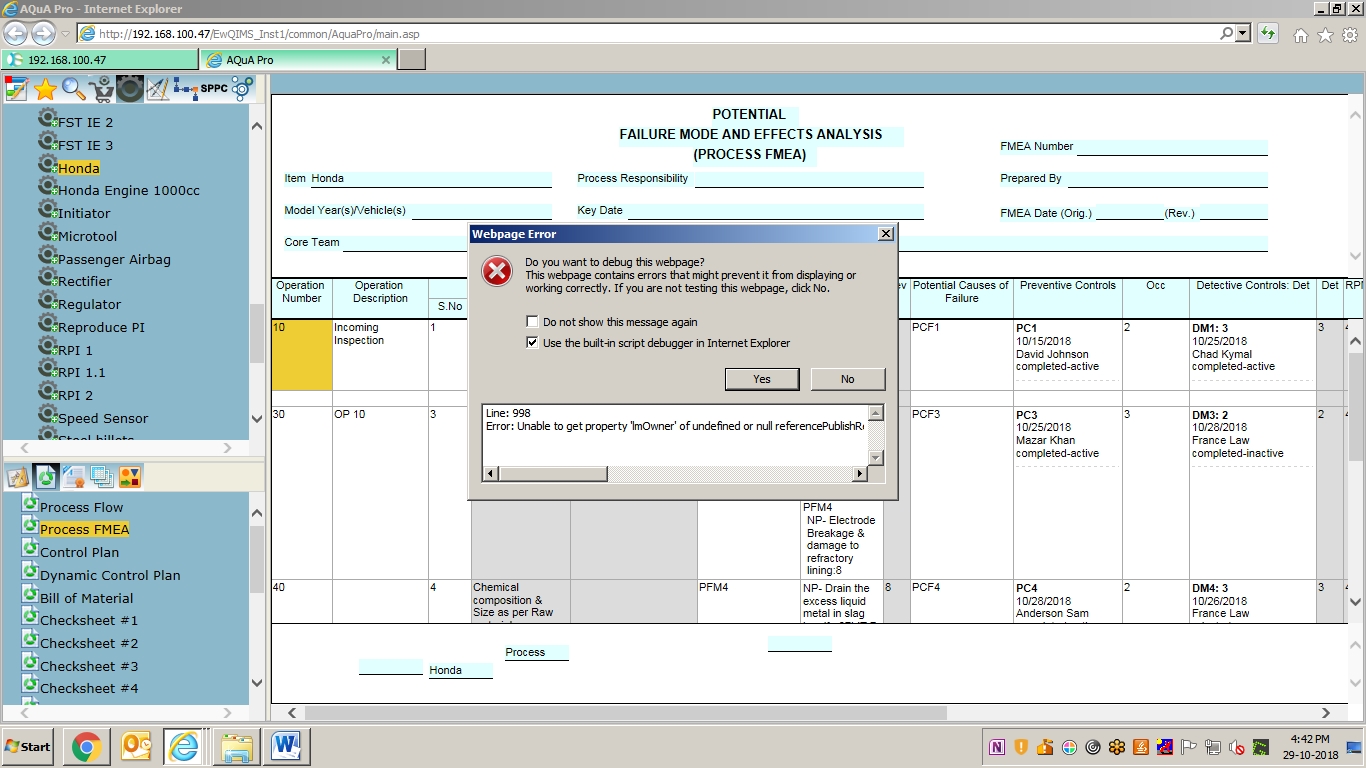1366x768 pixels.
Task: Uncheck 'Use the built-in script debugger' option
Action: coord(533,343)
